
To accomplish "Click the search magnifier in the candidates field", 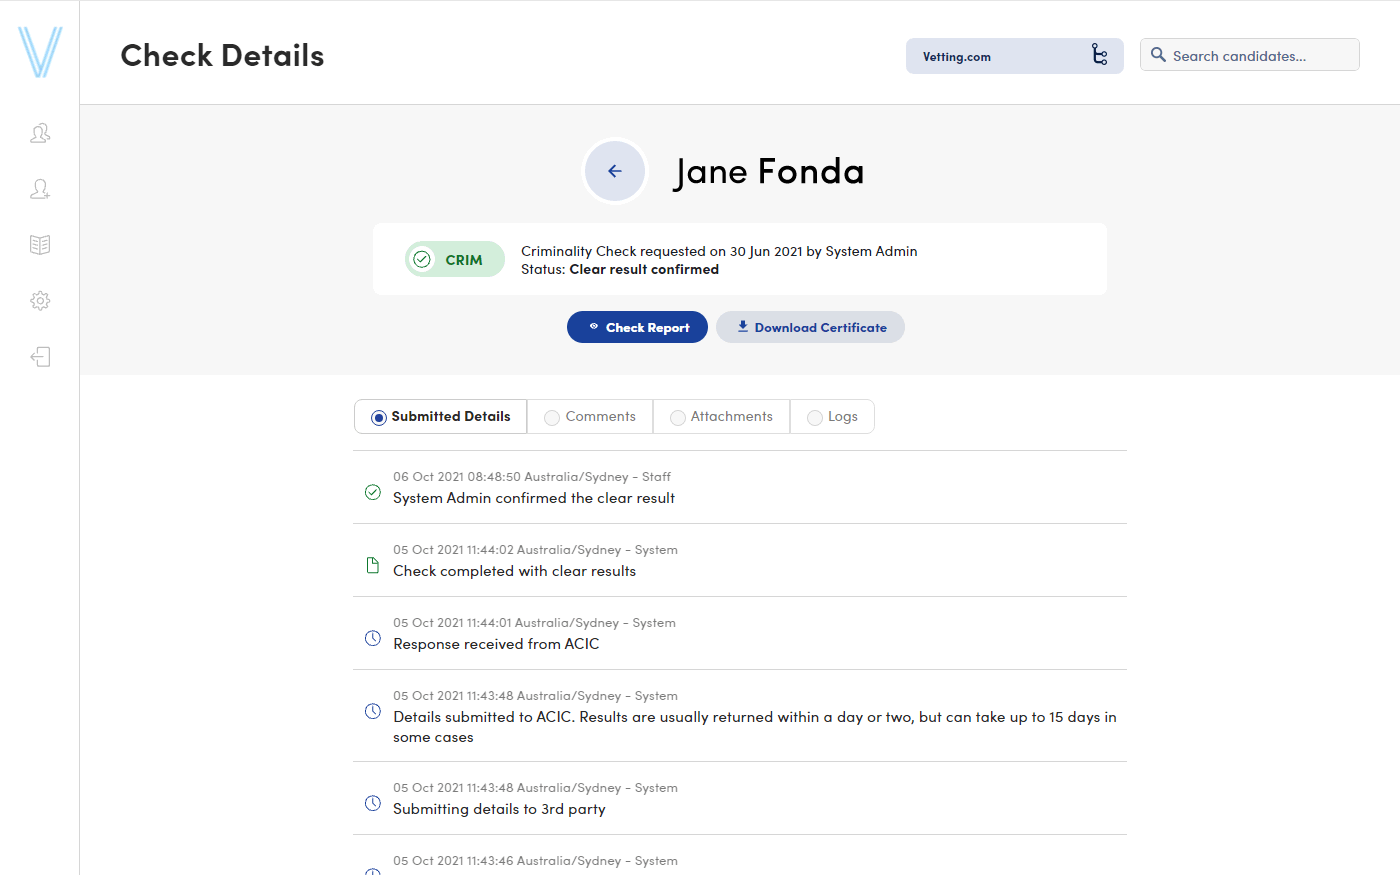I will (1158, 55).
